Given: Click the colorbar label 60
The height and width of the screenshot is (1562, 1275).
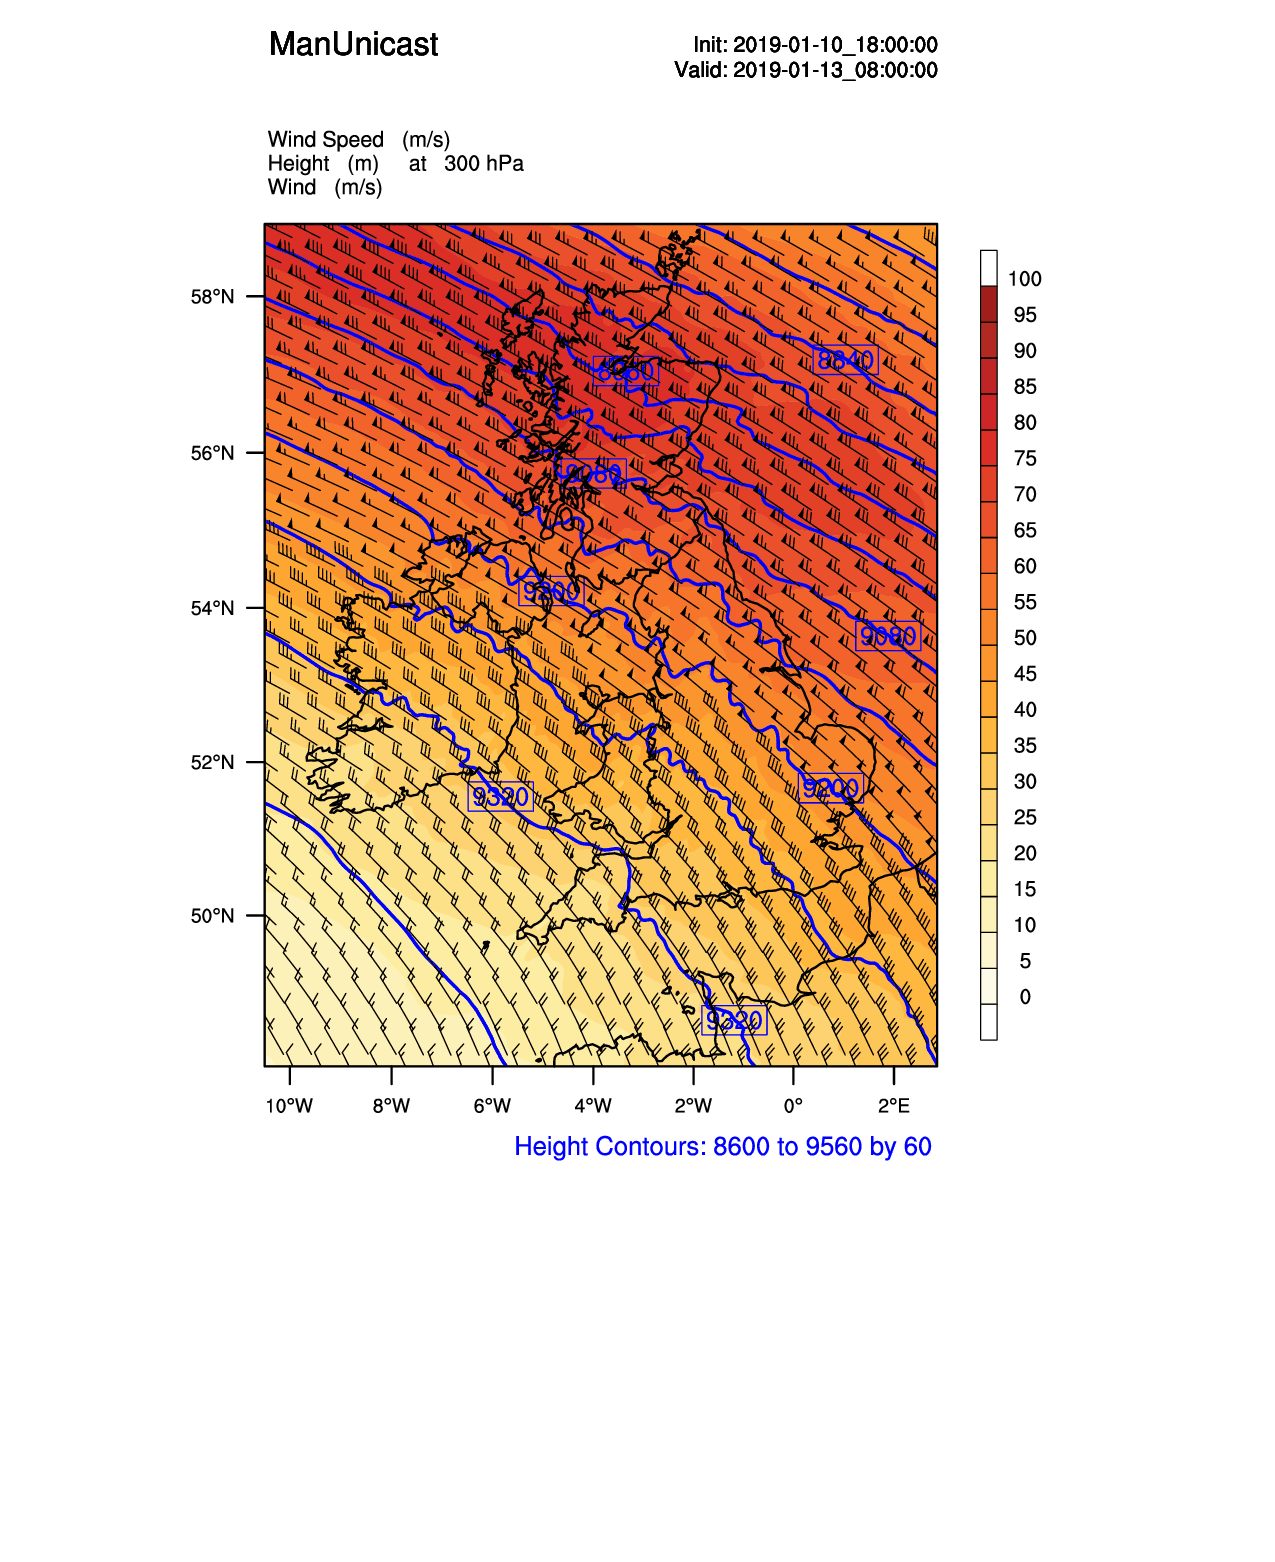Looking at the screenshot, I should click(1025, 567).
